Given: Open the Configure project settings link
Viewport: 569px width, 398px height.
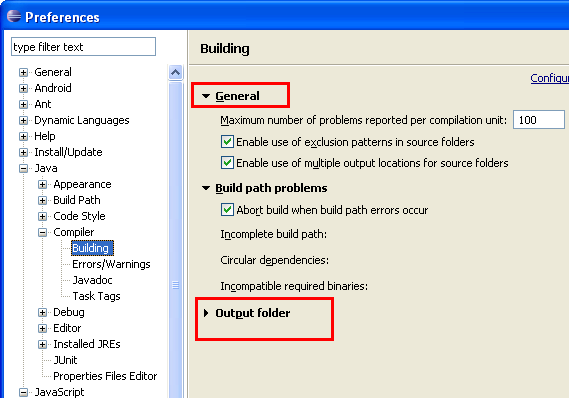Looking at the screenshot, I should (549, 78).
